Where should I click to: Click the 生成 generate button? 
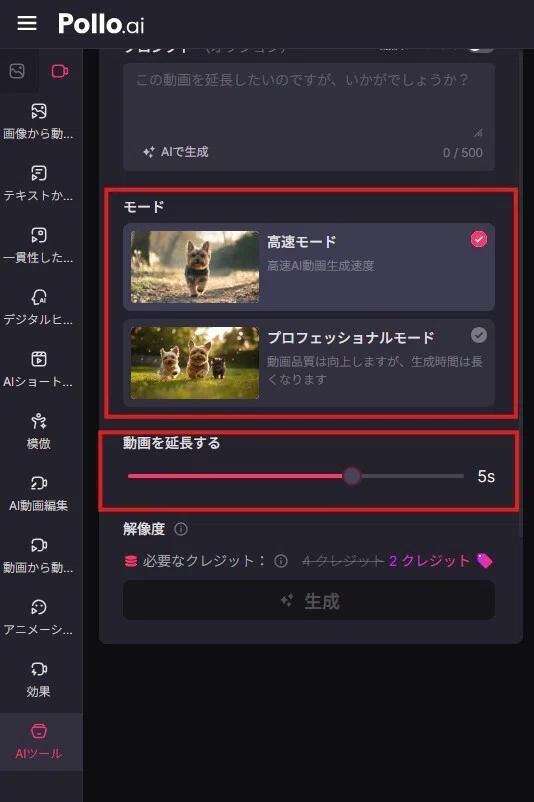pos(308,600)
